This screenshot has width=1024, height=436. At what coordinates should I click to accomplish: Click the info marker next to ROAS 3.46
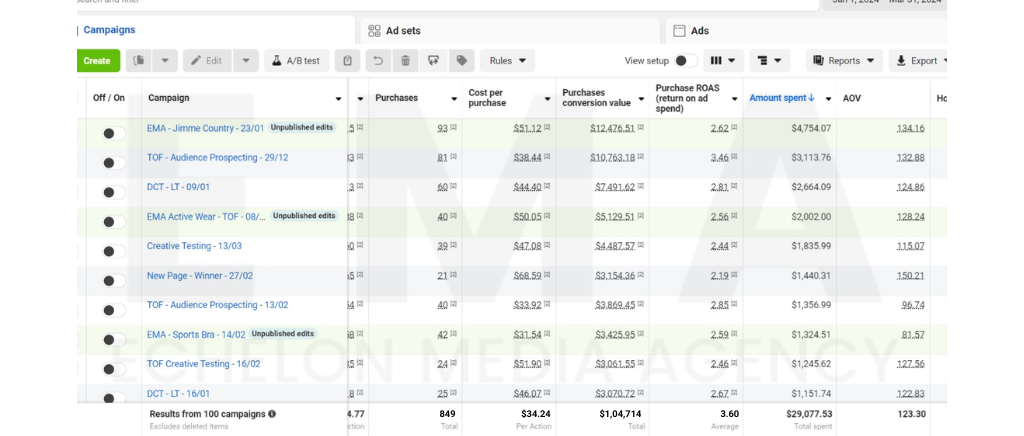pos(734,158)
